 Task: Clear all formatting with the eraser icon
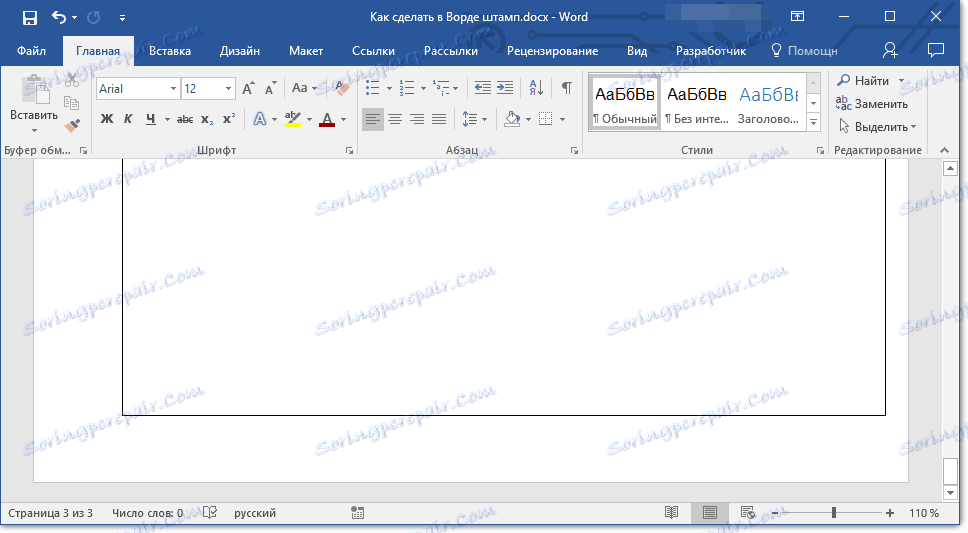point(342,88)
